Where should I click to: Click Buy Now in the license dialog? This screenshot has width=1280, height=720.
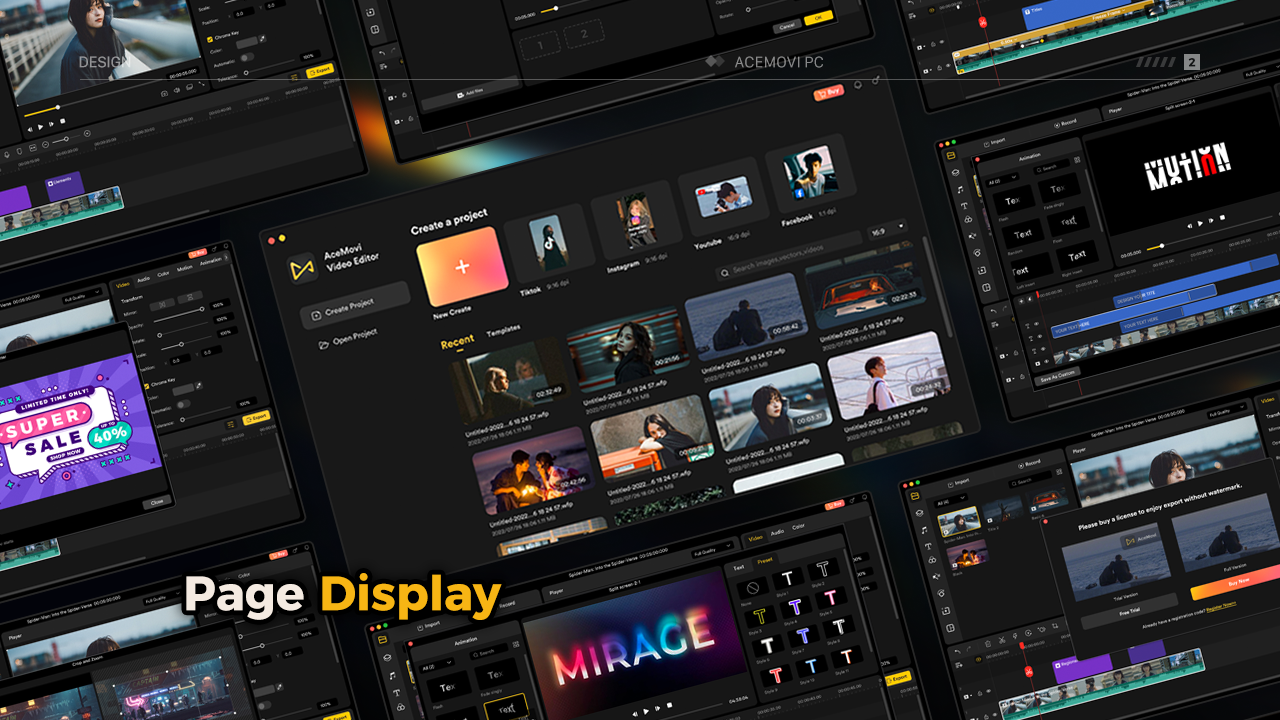[x=1238, y=581]
